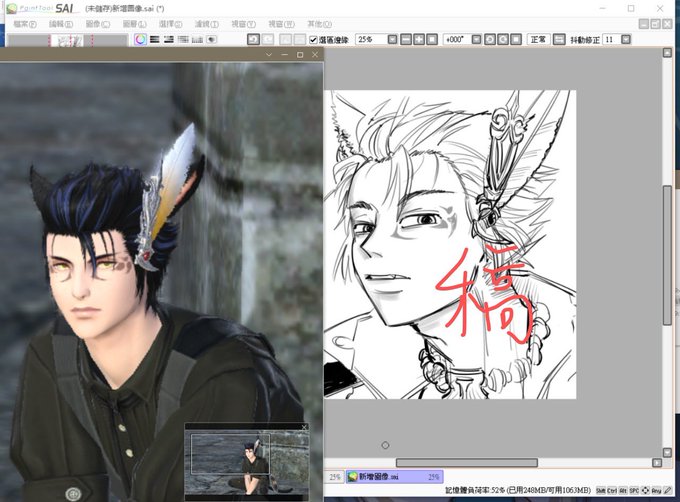680x502 pixels.
Task: Click the mini preview thumbnail in reference window
Action: (x=247, y=463)
